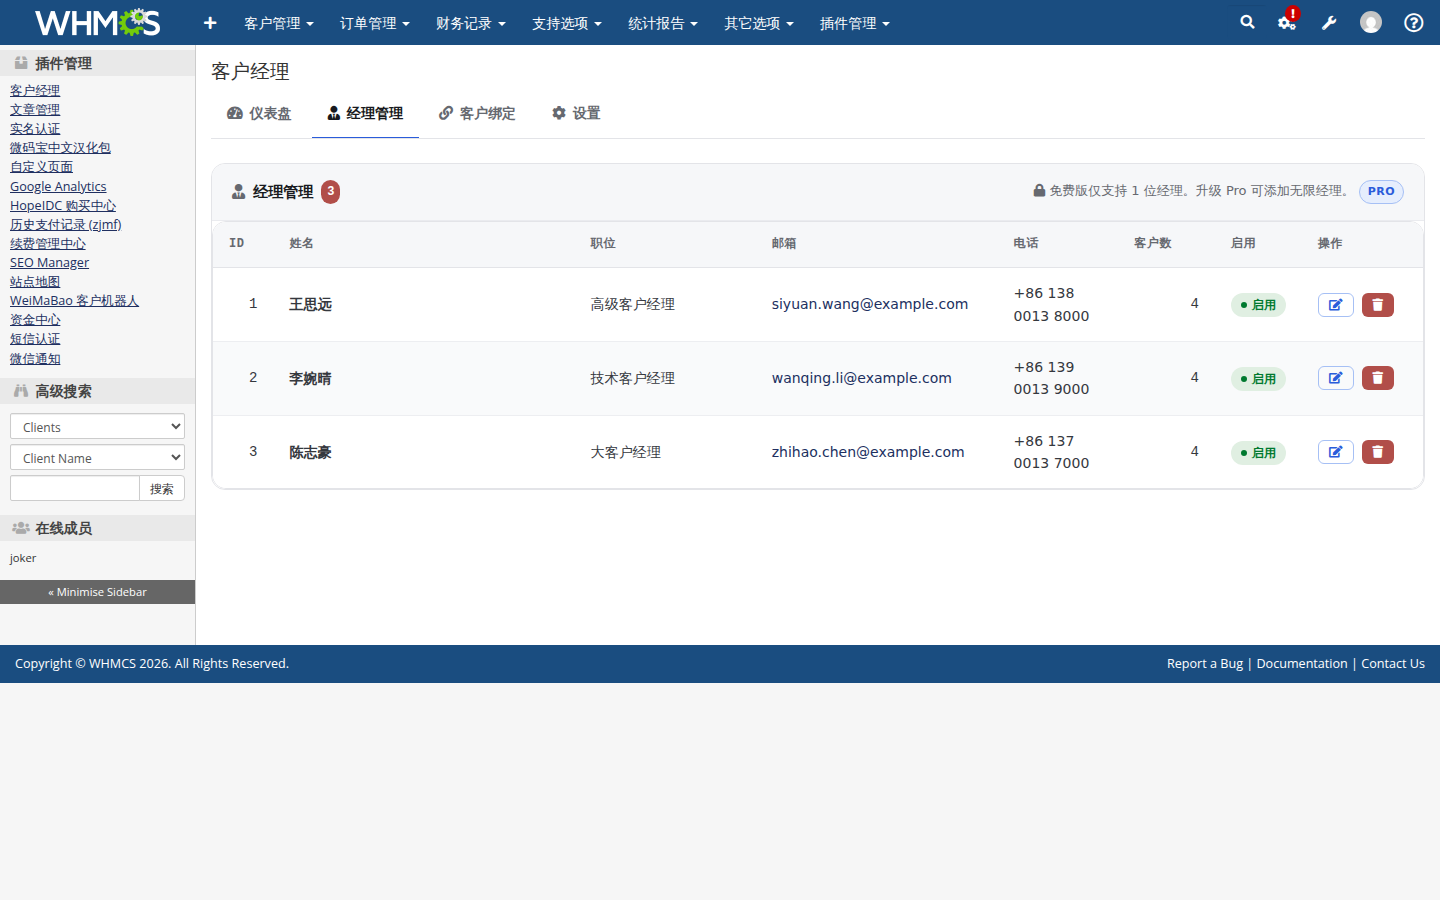Open 续费管理中心 sidebar link
1440x900 pixels.
48,244
